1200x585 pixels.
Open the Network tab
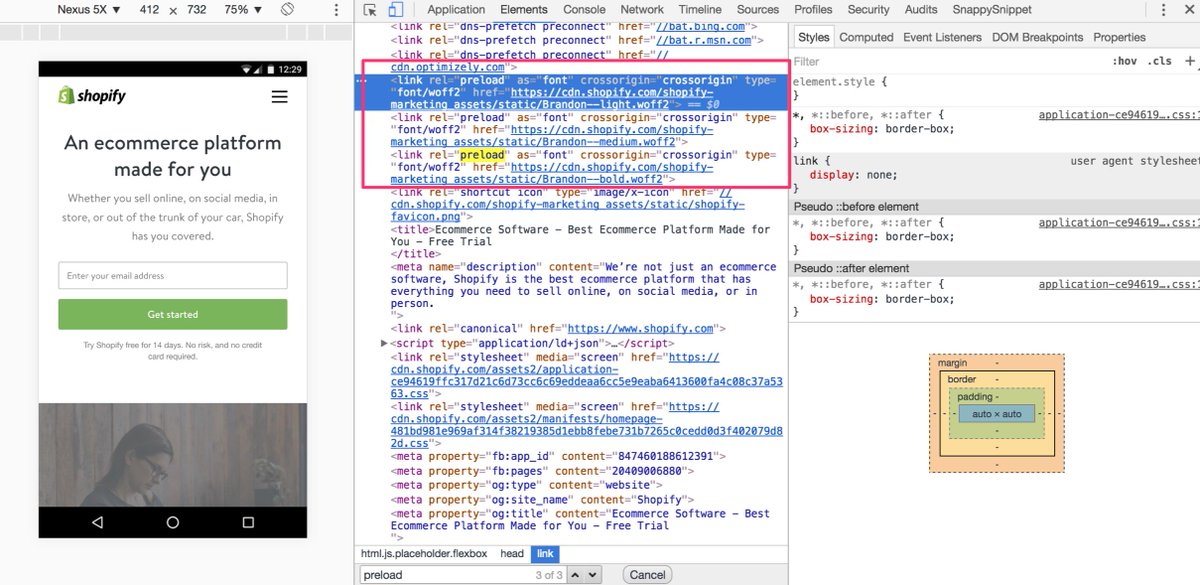[642, 9]
